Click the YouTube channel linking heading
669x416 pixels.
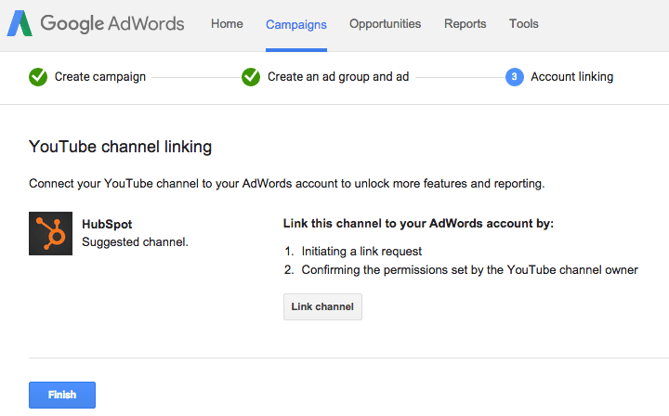[120, 147]
